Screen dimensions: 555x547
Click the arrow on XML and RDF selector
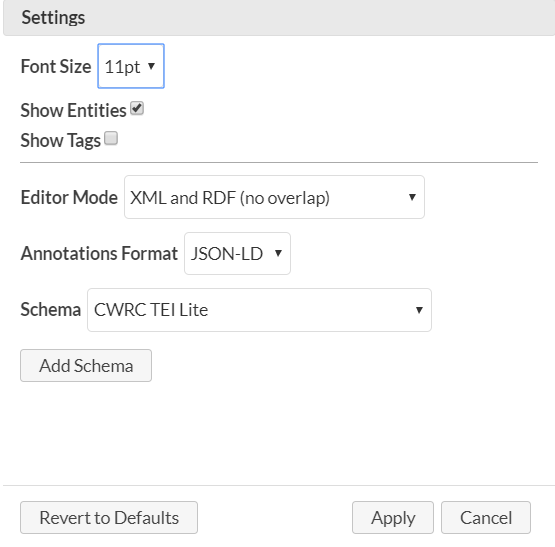coord(412,197)
